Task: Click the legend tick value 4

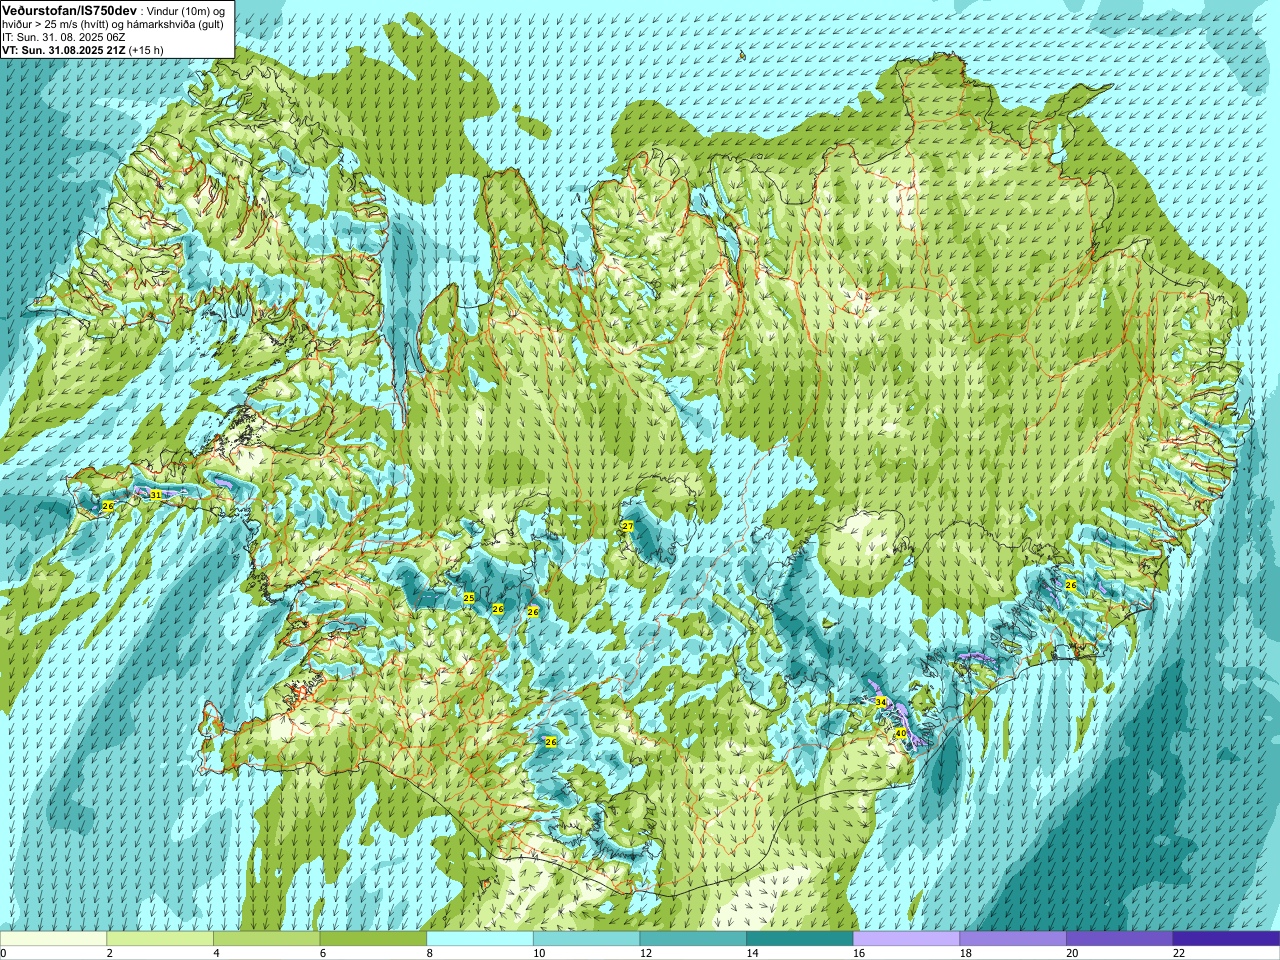Action: point(216,953)
